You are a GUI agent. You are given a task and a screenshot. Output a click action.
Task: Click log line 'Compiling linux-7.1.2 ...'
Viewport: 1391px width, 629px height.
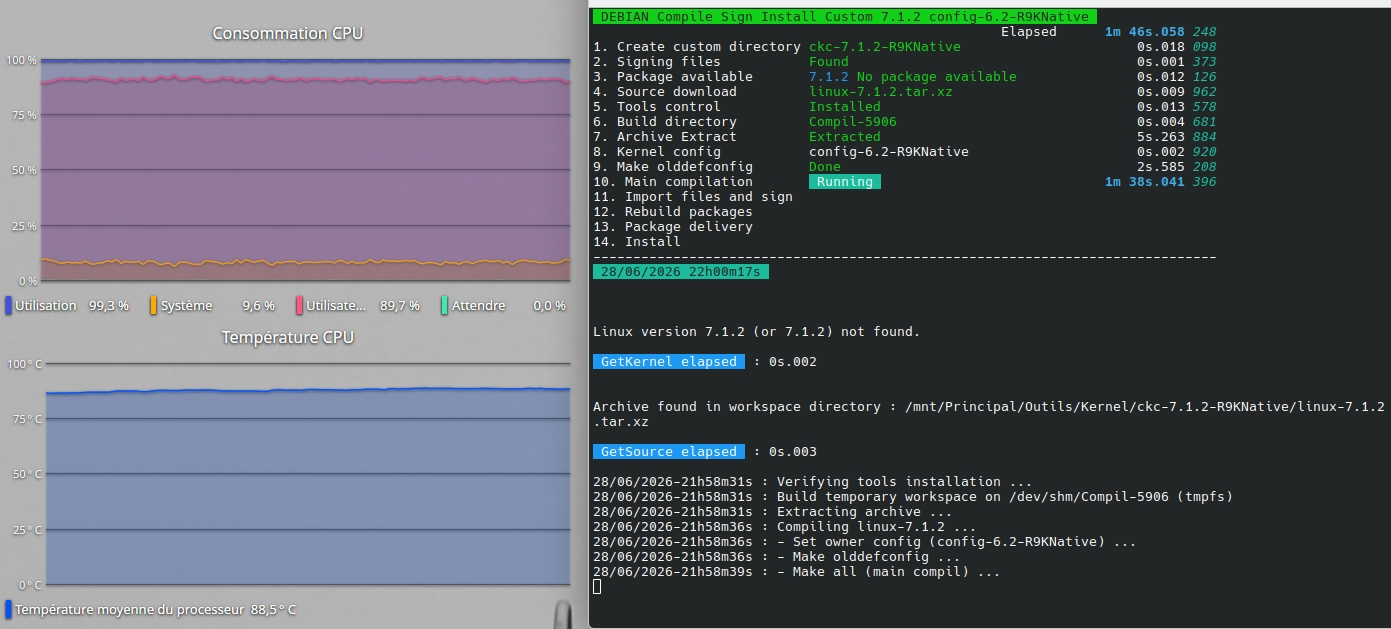click(x=785, y=527)
